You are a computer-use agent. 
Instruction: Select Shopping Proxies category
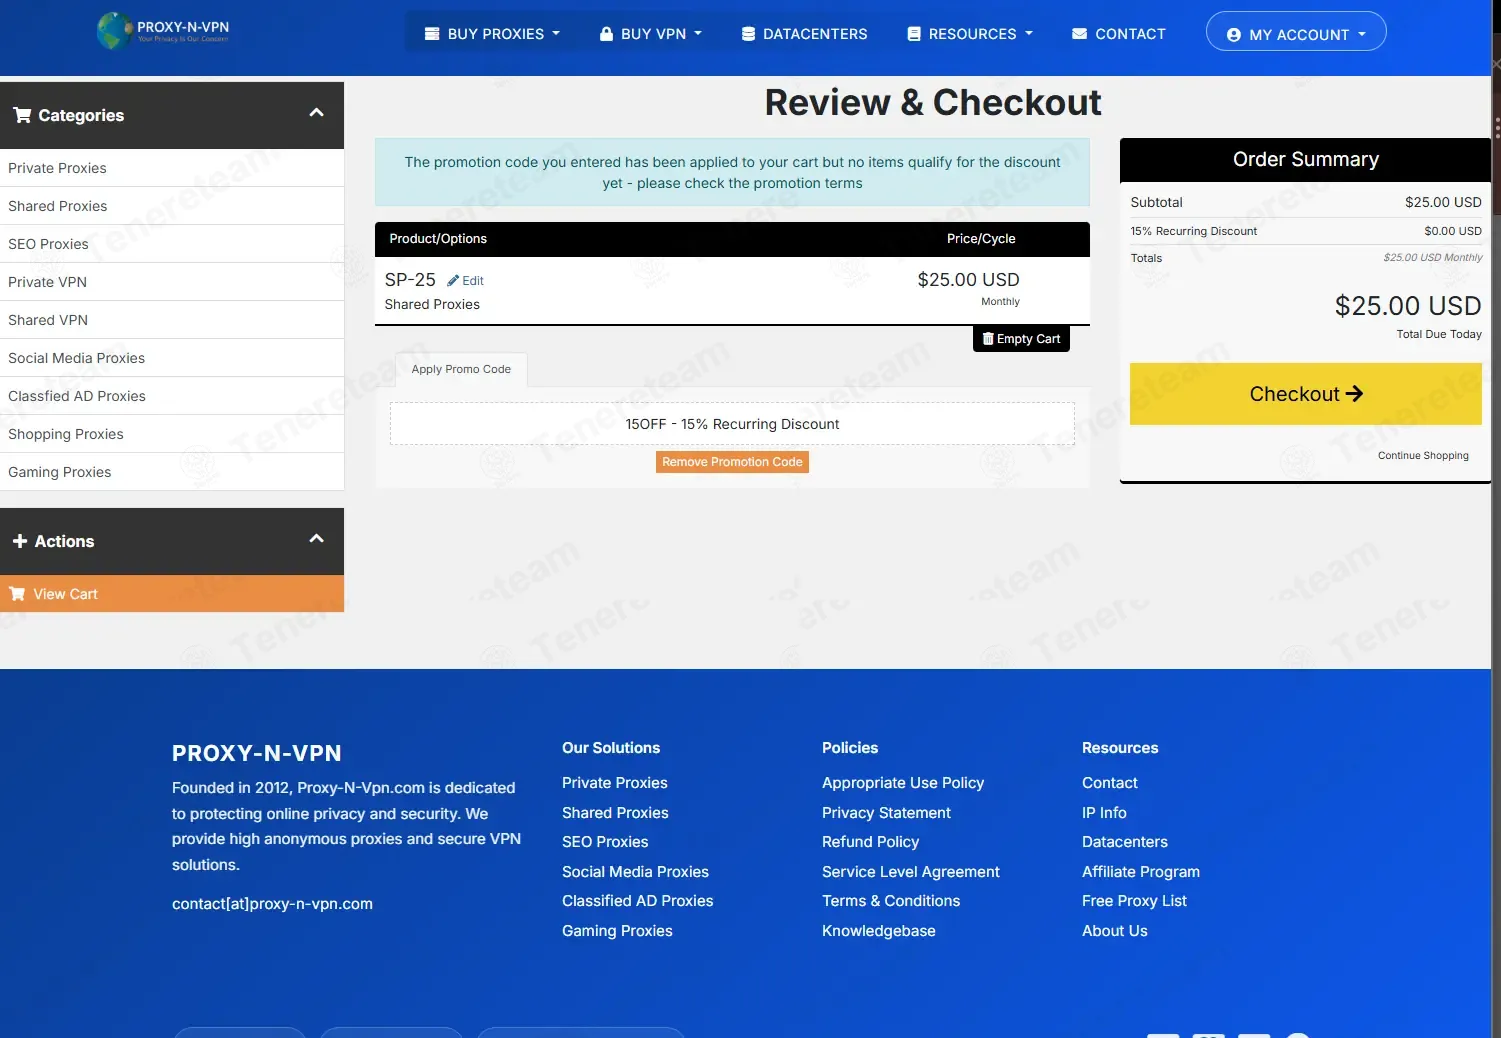coord(172,434)
